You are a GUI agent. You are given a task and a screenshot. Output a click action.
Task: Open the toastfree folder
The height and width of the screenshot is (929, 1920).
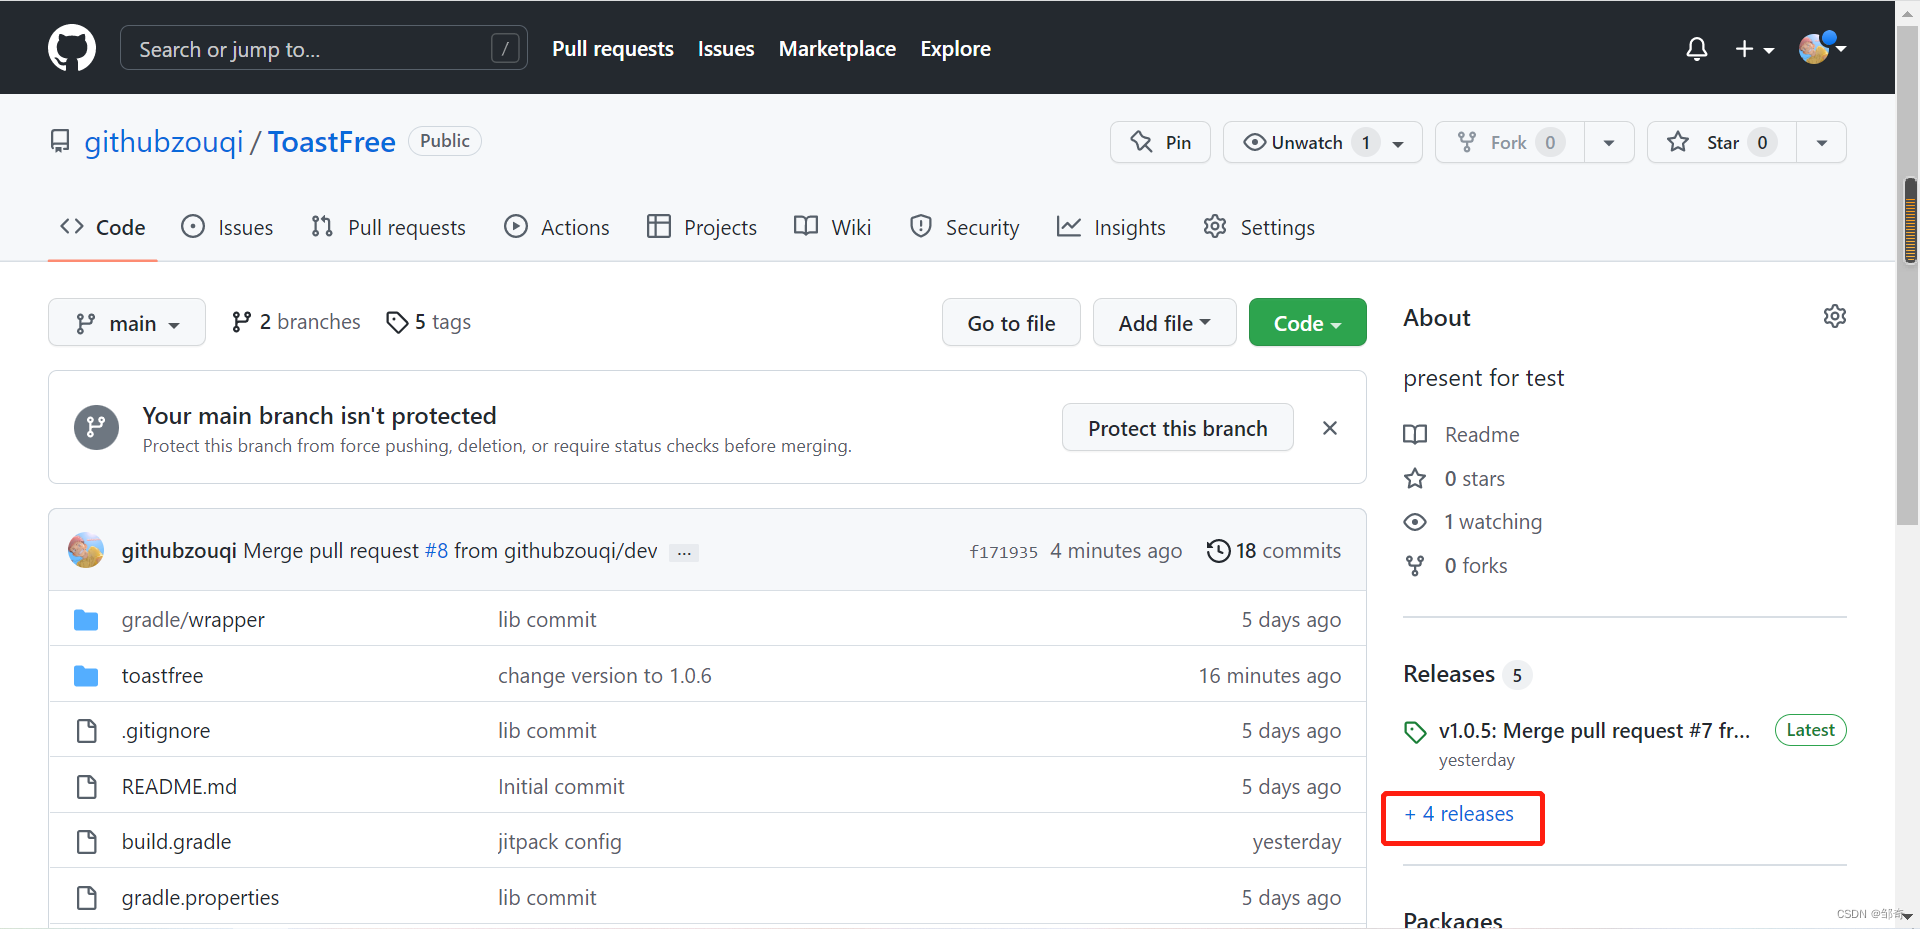tap(162, 676)
